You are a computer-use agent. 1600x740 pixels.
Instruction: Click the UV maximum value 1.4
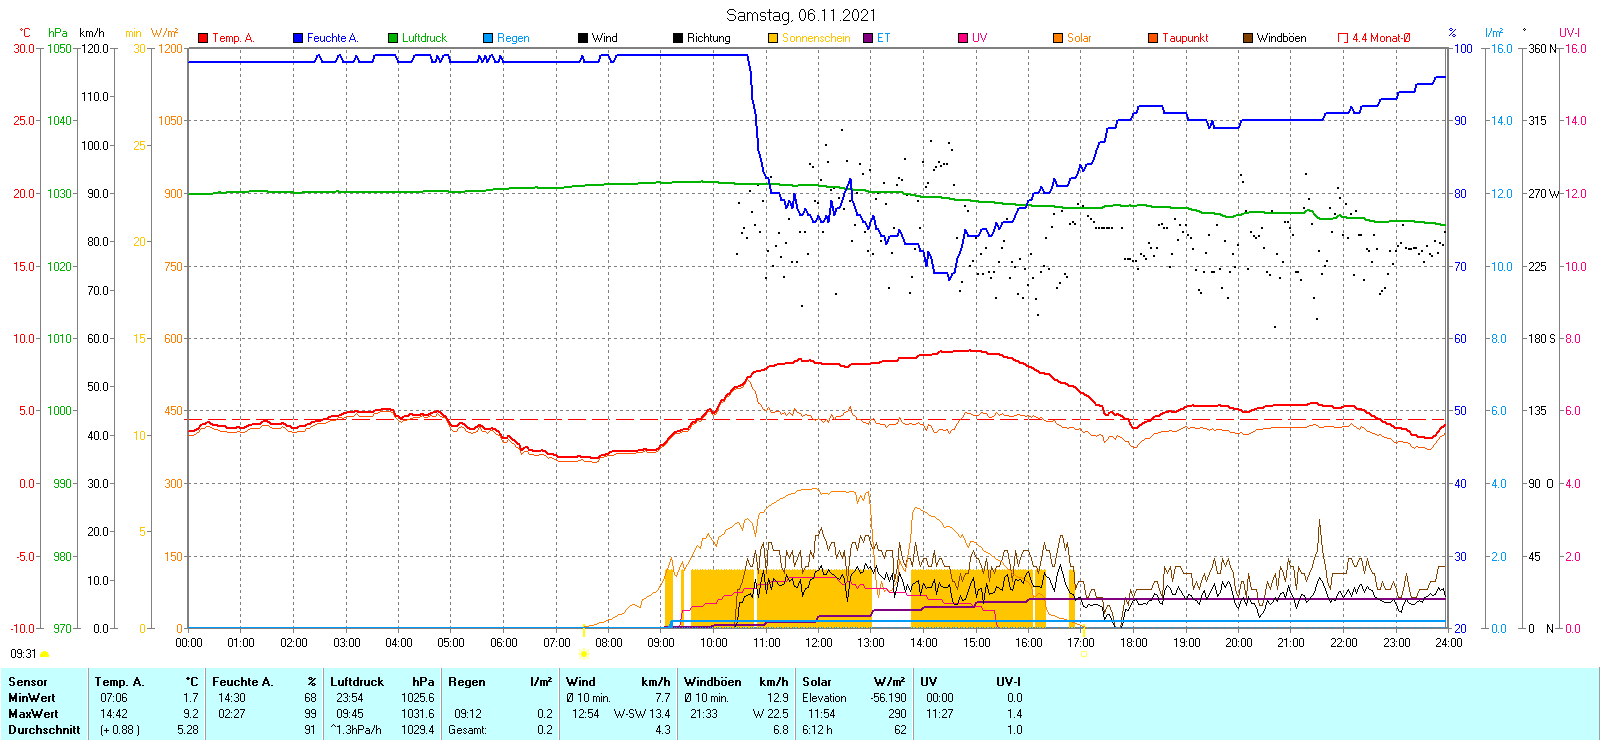[1015, 714]
